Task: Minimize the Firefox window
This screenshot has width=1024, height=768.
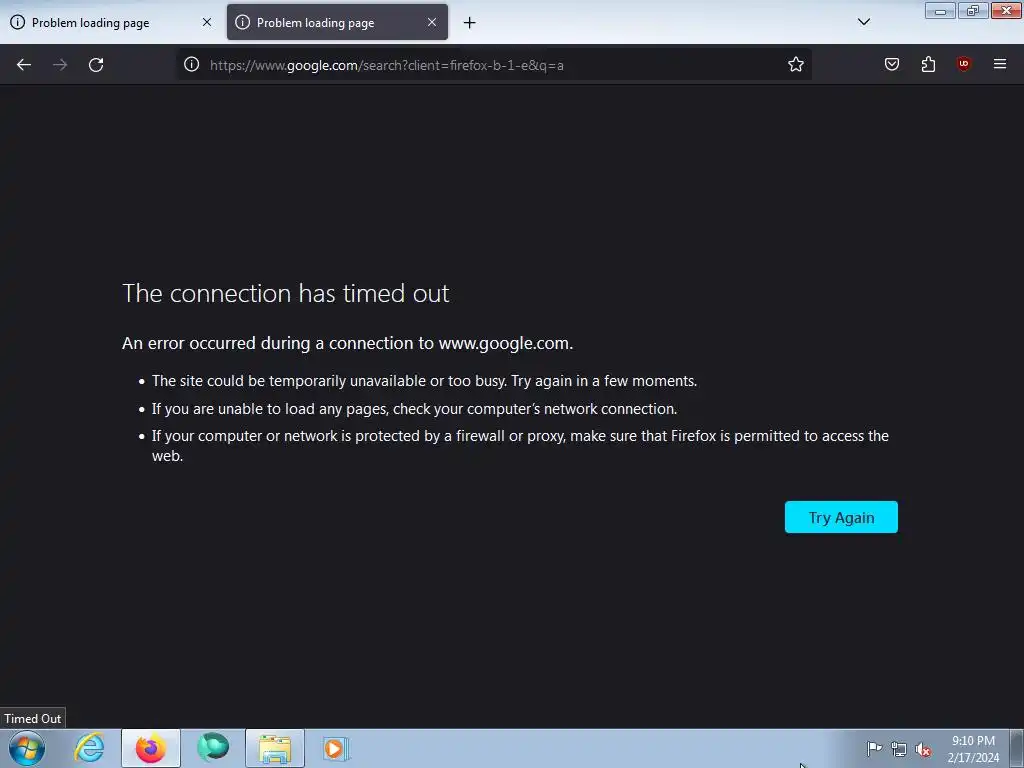Action: pyautogui.click(x=940, y=10)
